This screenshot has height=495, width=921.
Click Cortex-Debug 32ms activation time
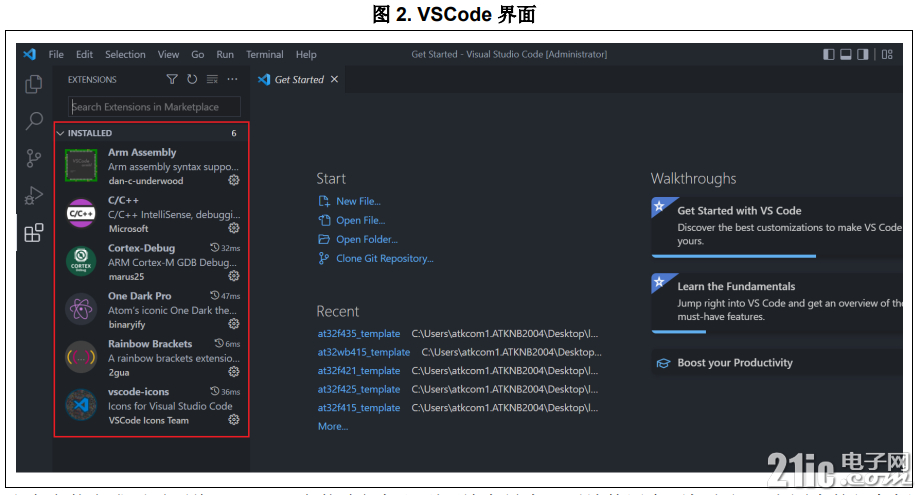pos(226,248)
